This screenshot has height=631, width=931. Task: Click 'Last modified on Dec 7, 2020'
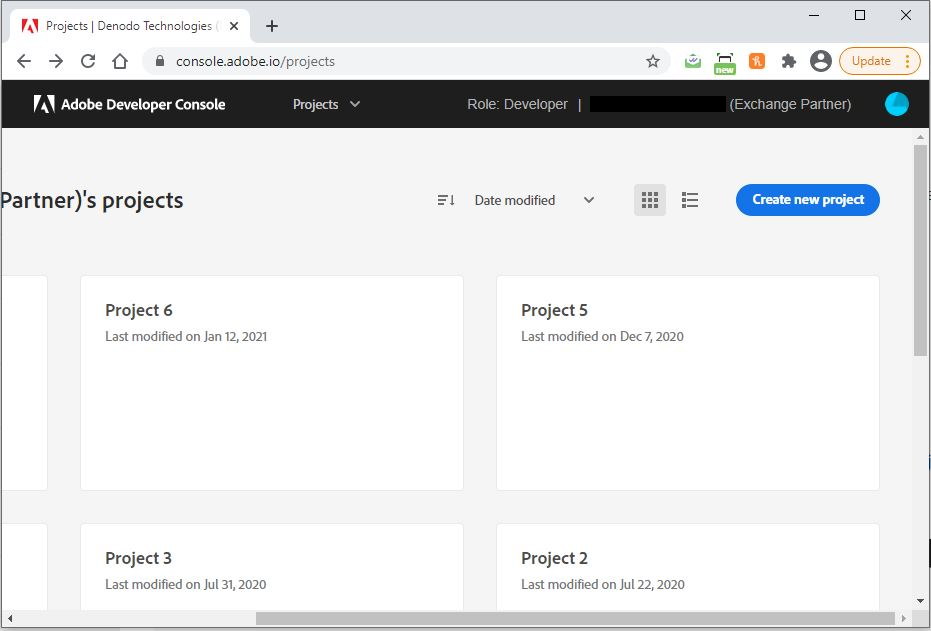pos(602,337)
